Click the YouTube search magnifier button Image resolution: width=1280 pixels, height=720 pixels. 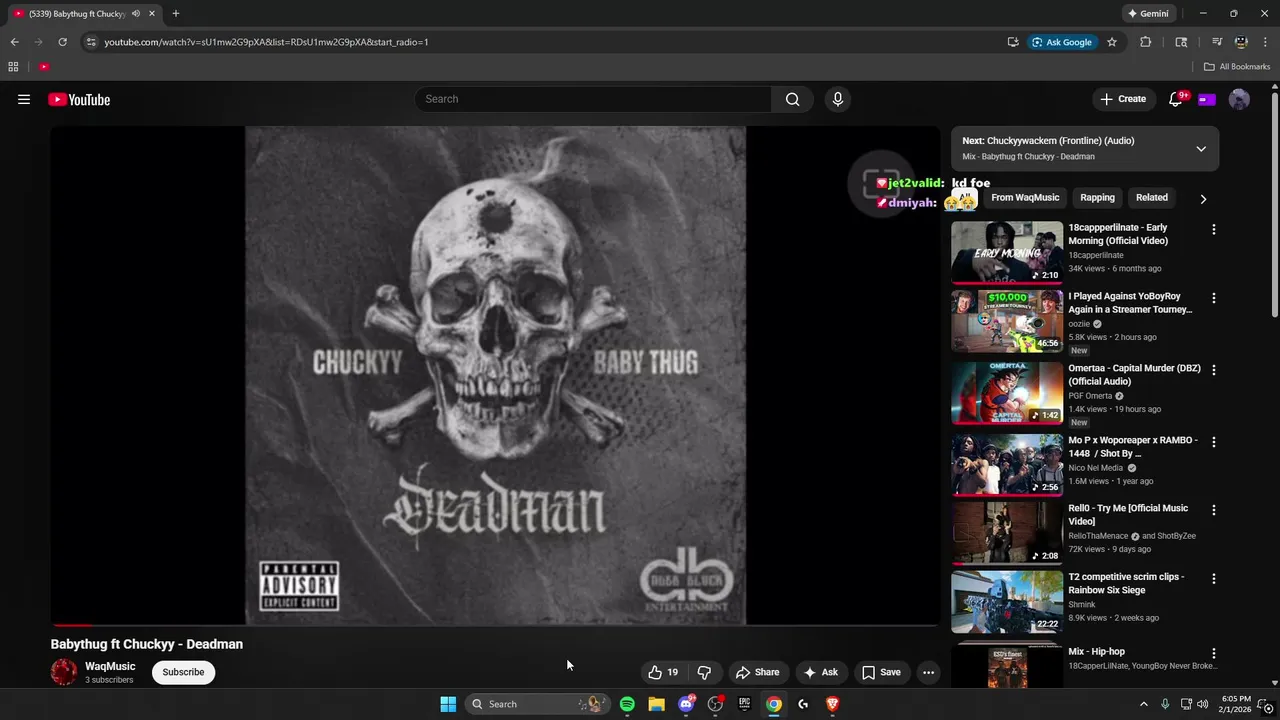point(792,99)
